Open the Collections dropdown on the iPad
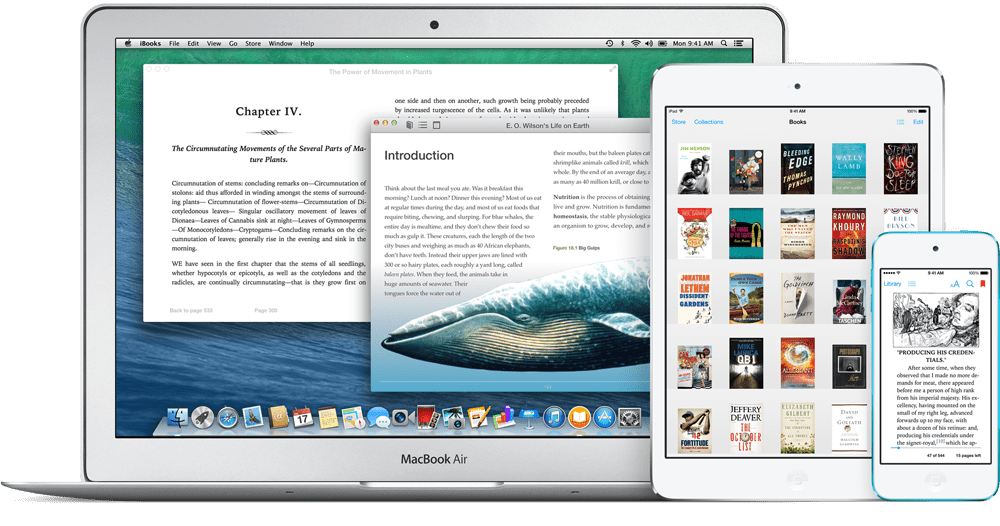 [x=708, y=122]
